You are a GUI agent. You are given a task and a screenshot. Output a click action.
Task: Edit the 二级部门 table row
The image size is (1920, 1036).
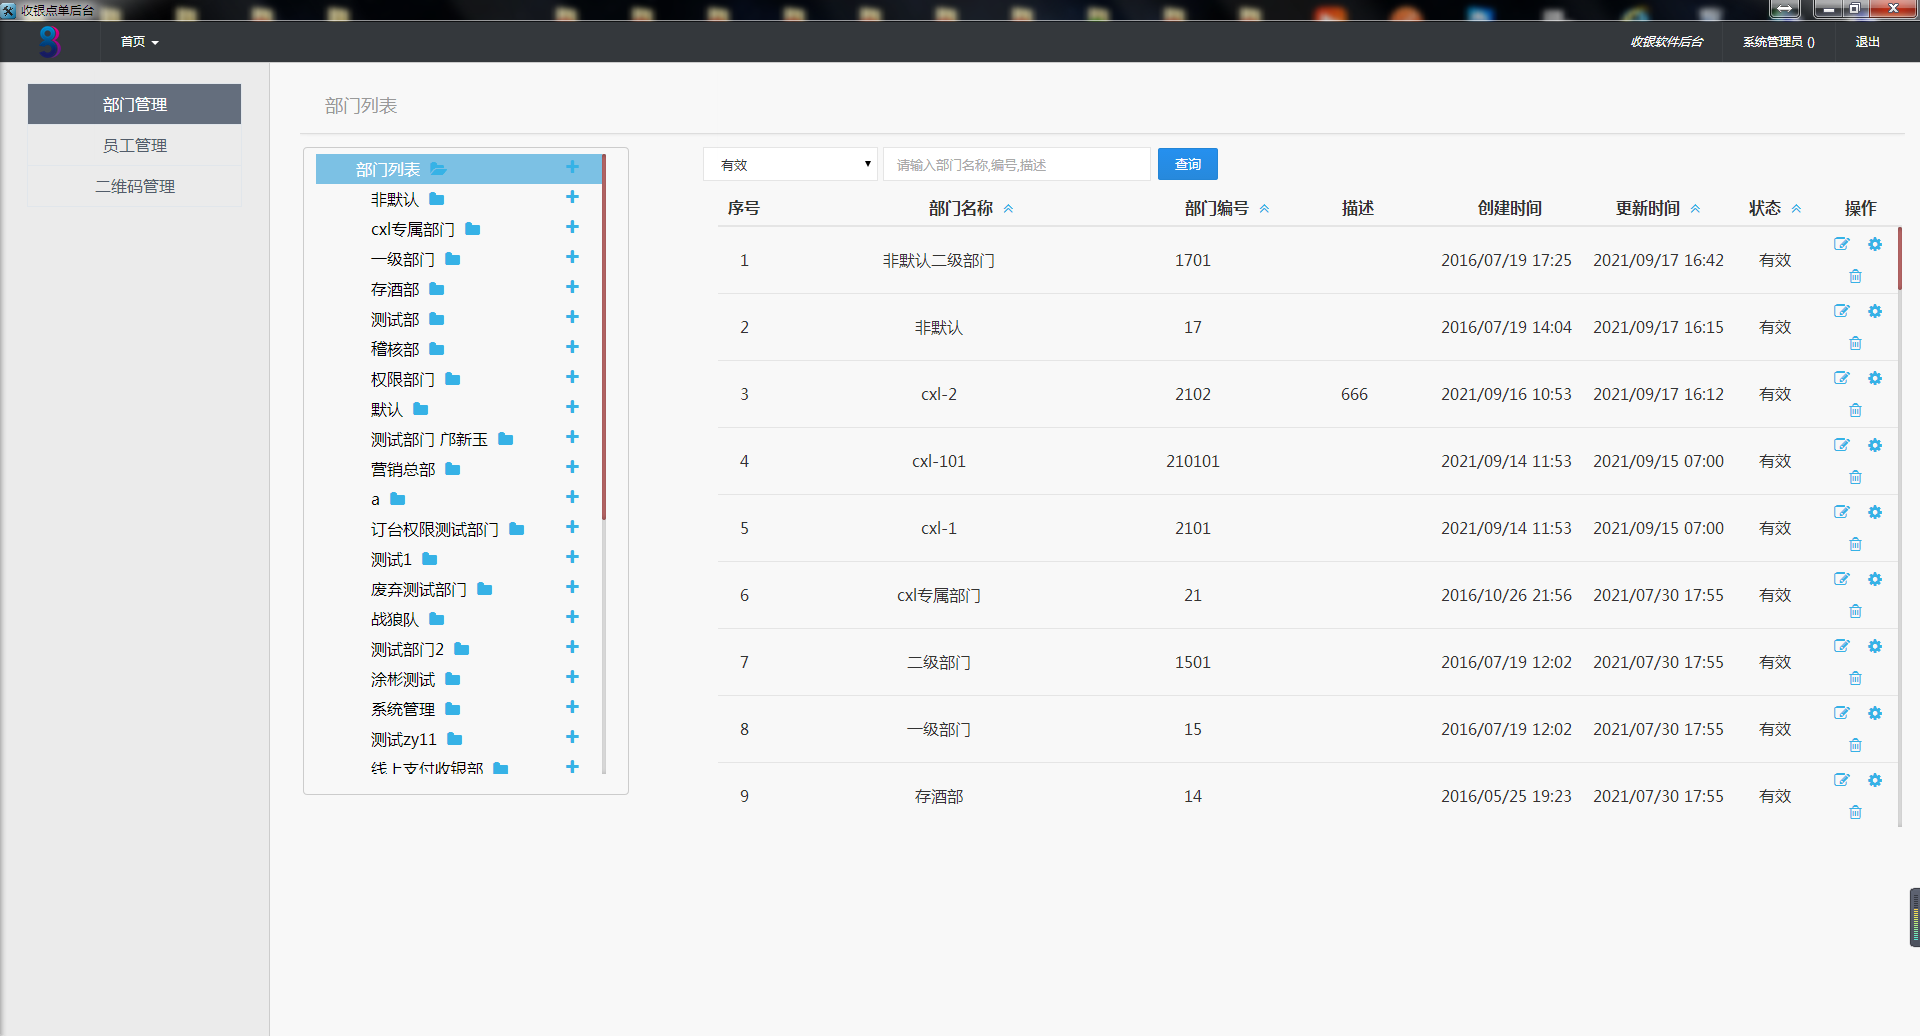point(1841,646)
